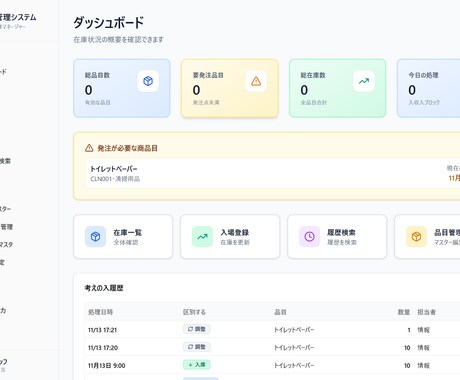Click the 11/13 17:21 date cell
Viewport: 460px width, 380px height.
click(102, 330)
